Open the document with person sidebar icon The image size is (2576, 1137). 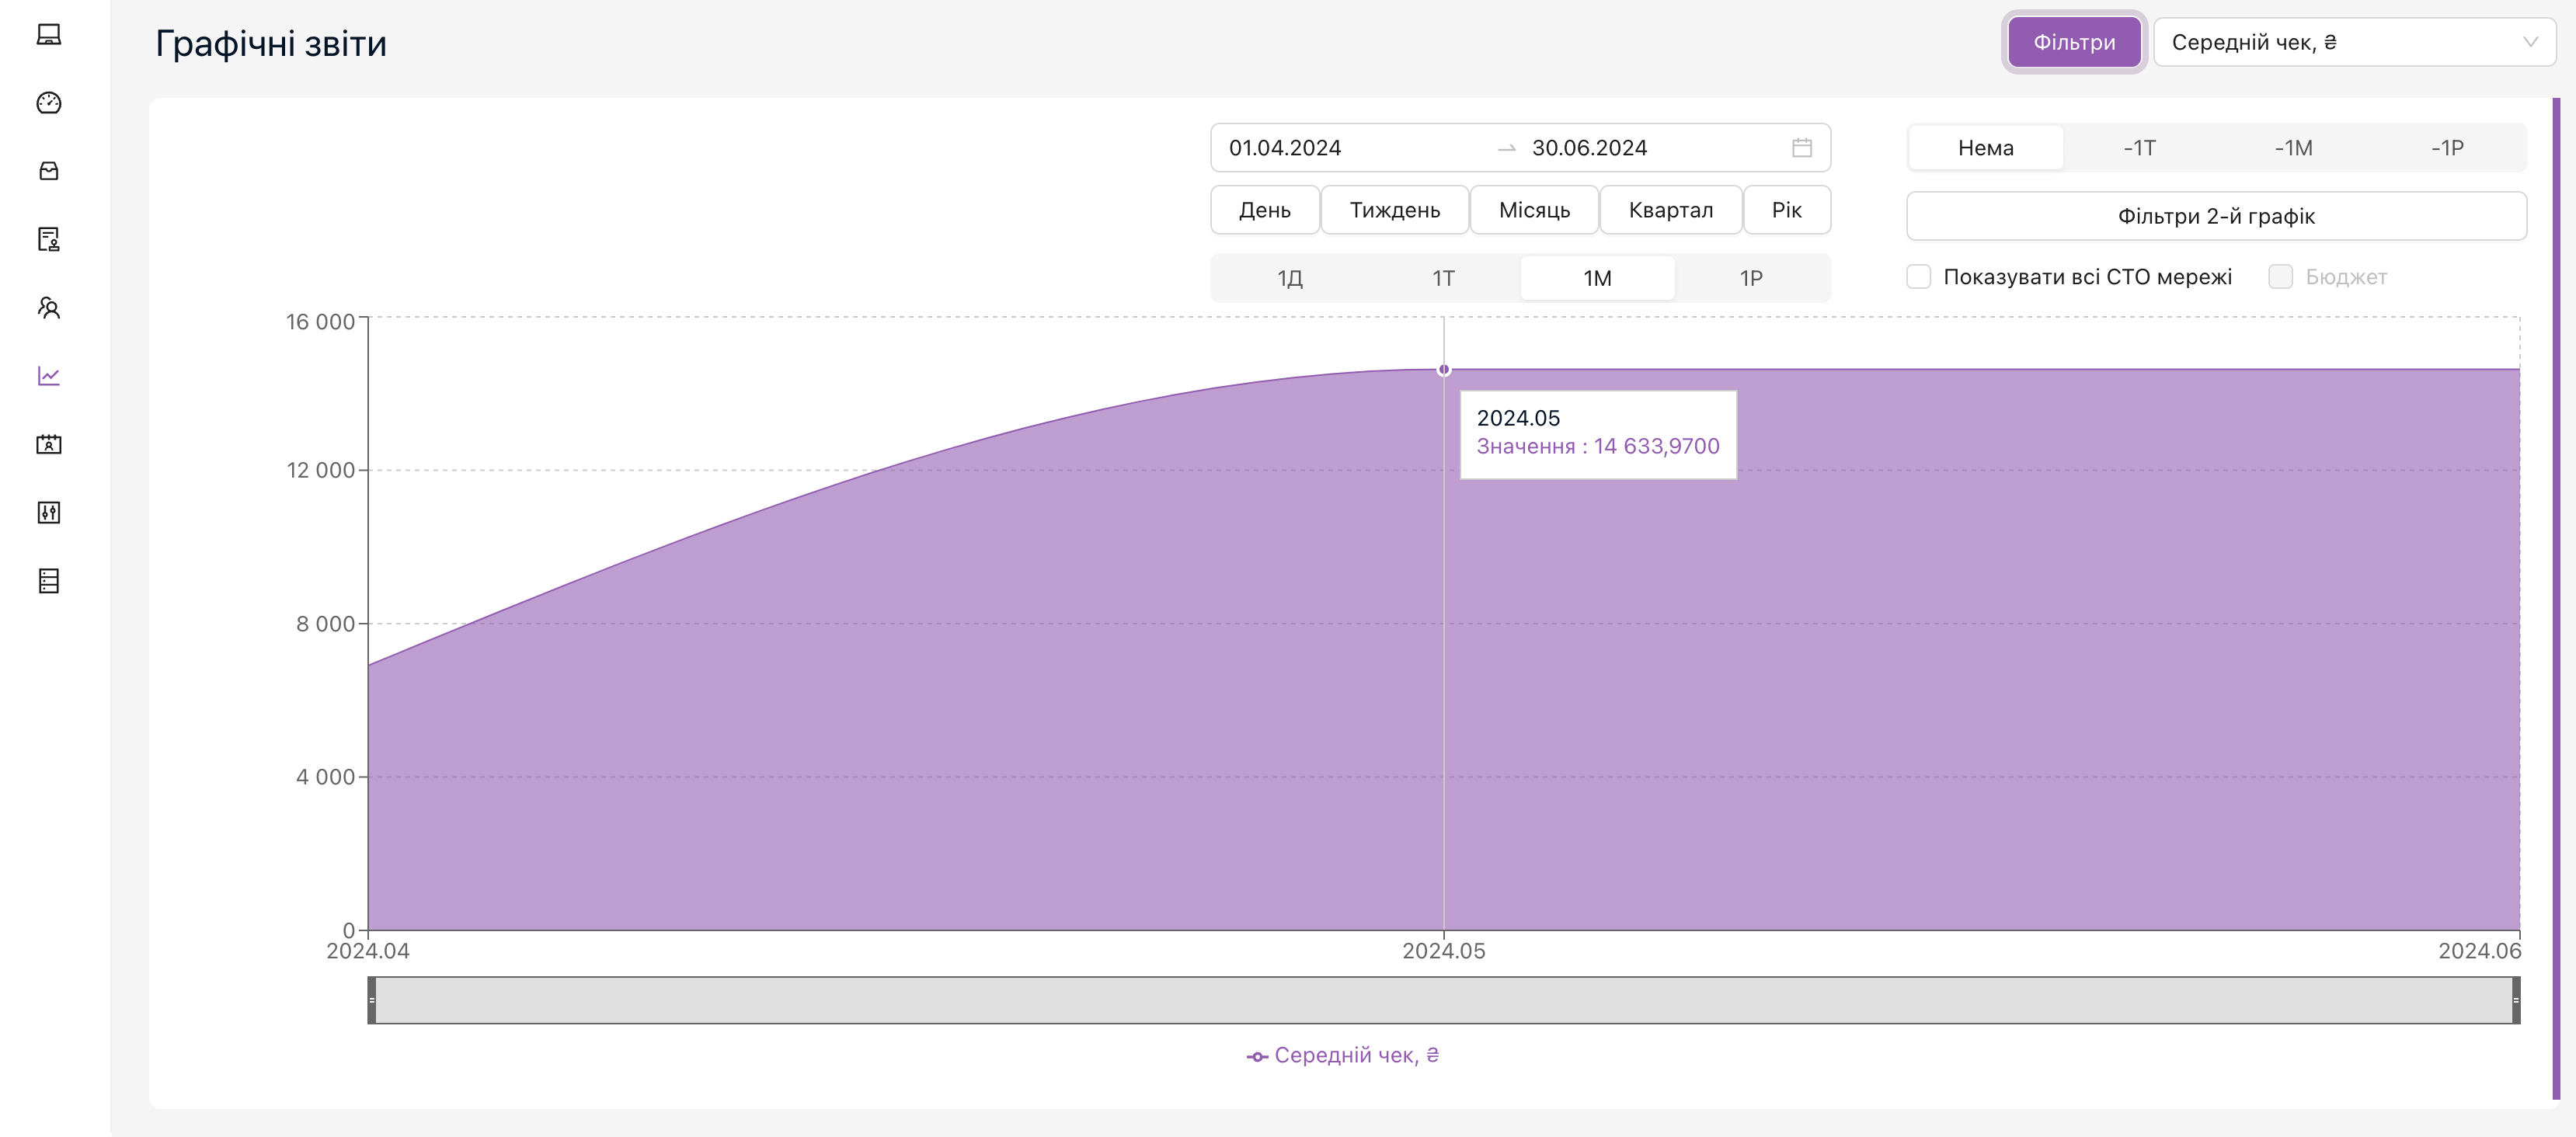click(48, 239)
